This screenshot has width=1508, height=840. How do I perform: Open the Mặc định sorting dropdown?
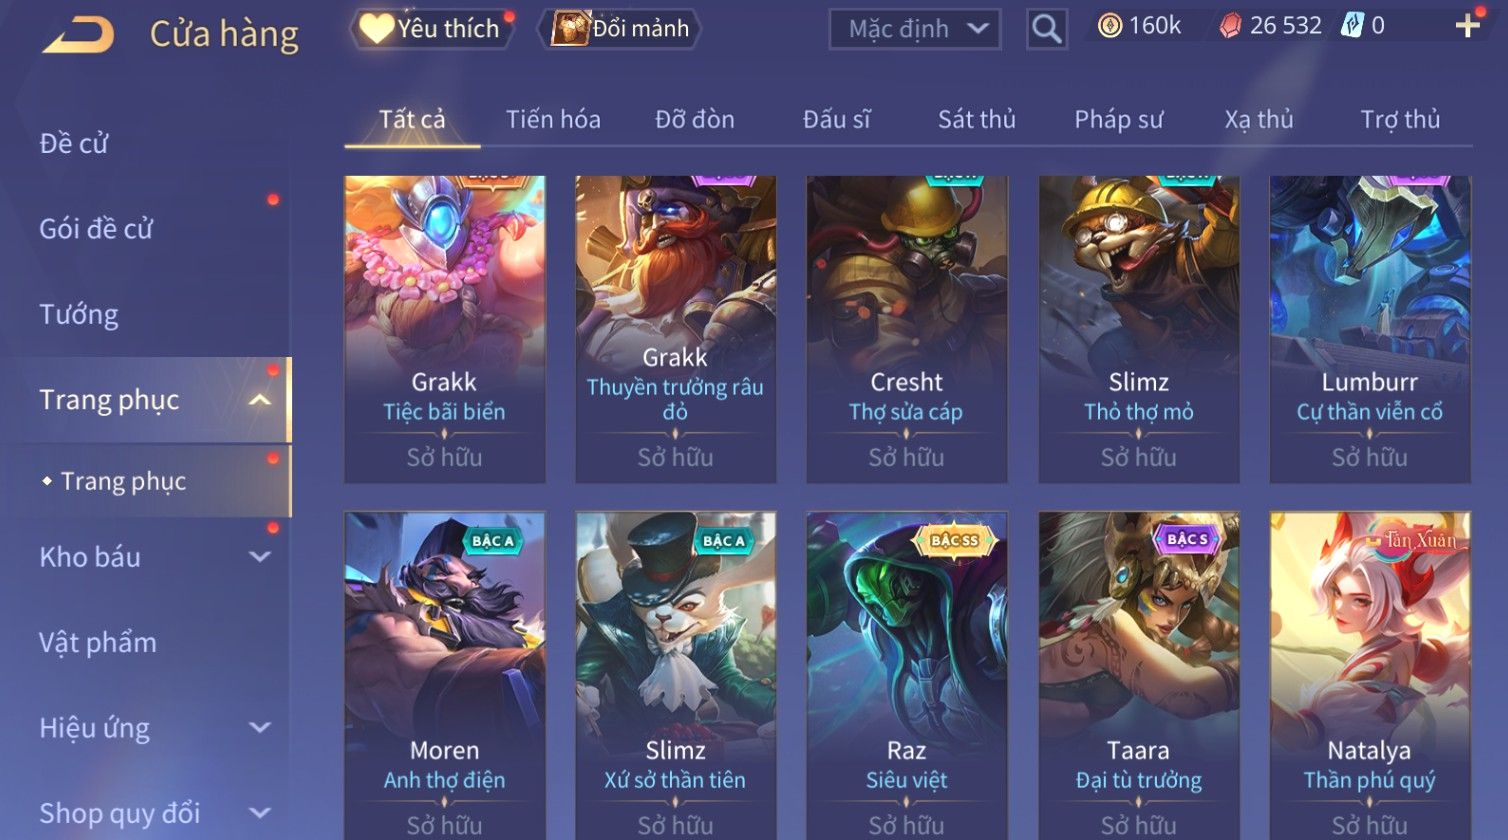914,29
